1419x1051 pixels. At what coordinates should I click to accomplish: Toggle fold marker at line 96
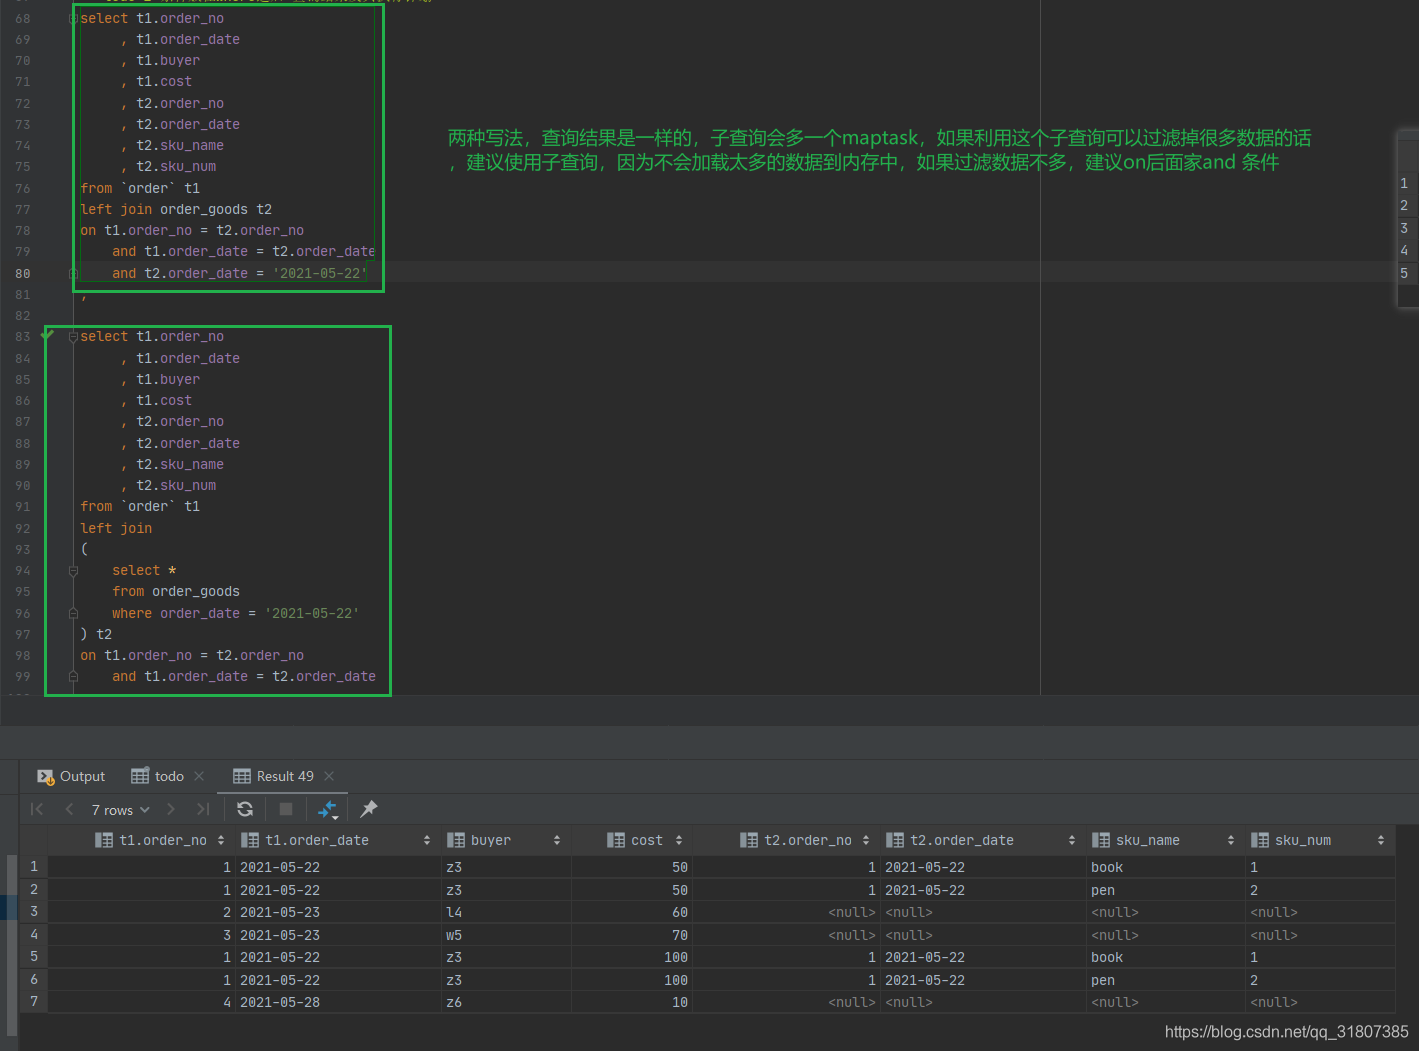(73, 613)
